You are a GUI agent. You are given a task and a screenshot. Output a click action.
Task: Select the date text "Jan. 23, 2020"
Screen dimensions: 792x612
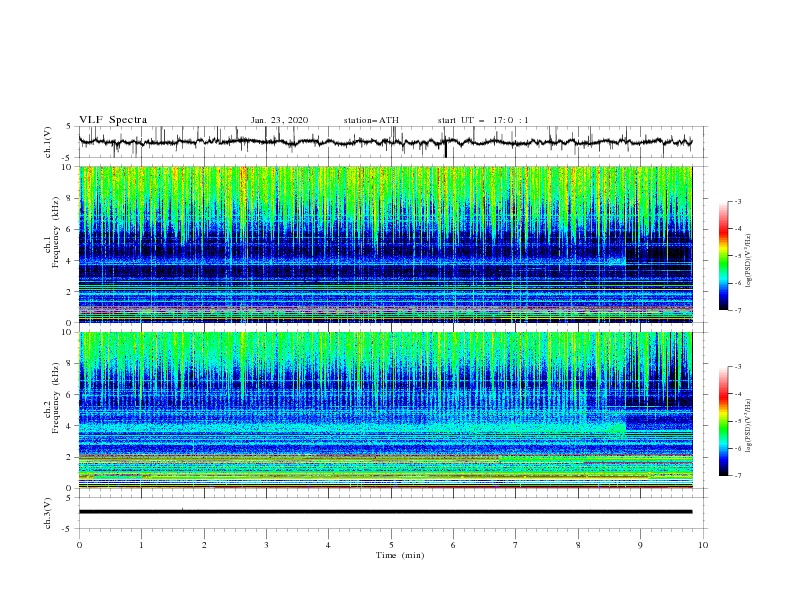point(279,120)
